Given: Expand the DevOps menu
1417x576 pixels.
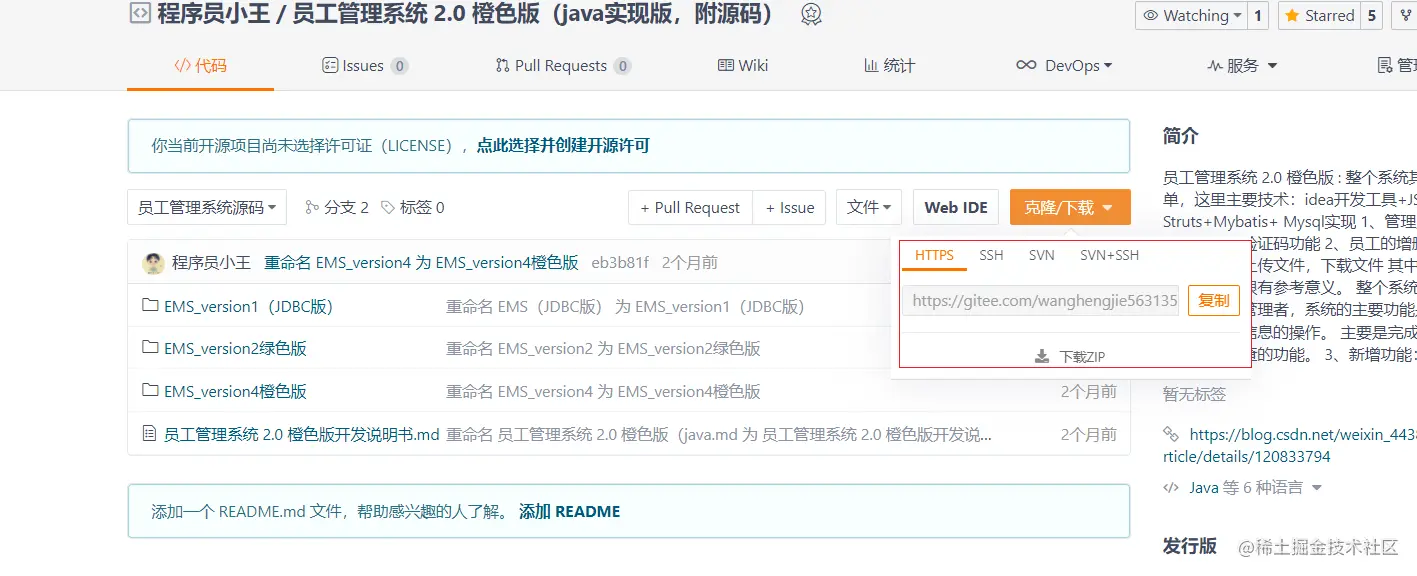Looking at the screenshot, I should pos(1064,65).
